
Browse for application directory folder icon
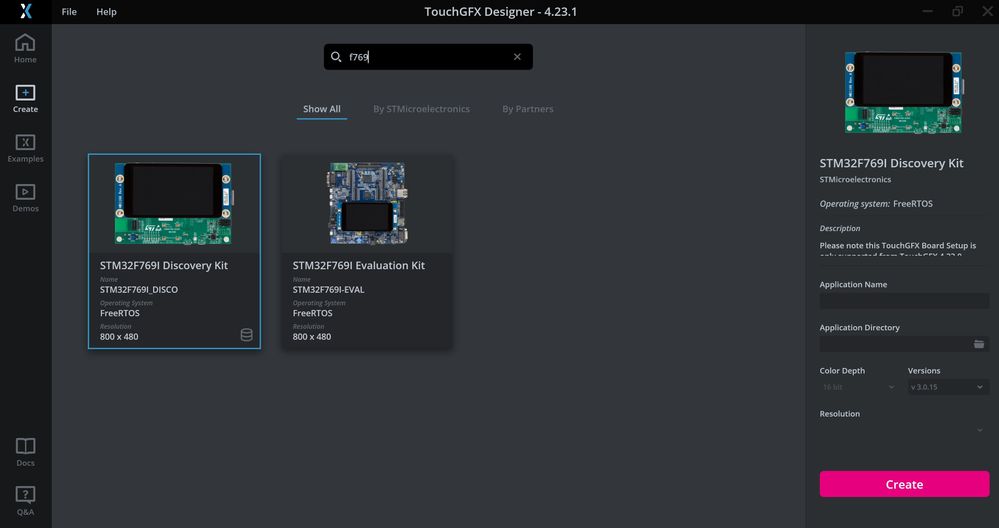(x=979, y=344)
